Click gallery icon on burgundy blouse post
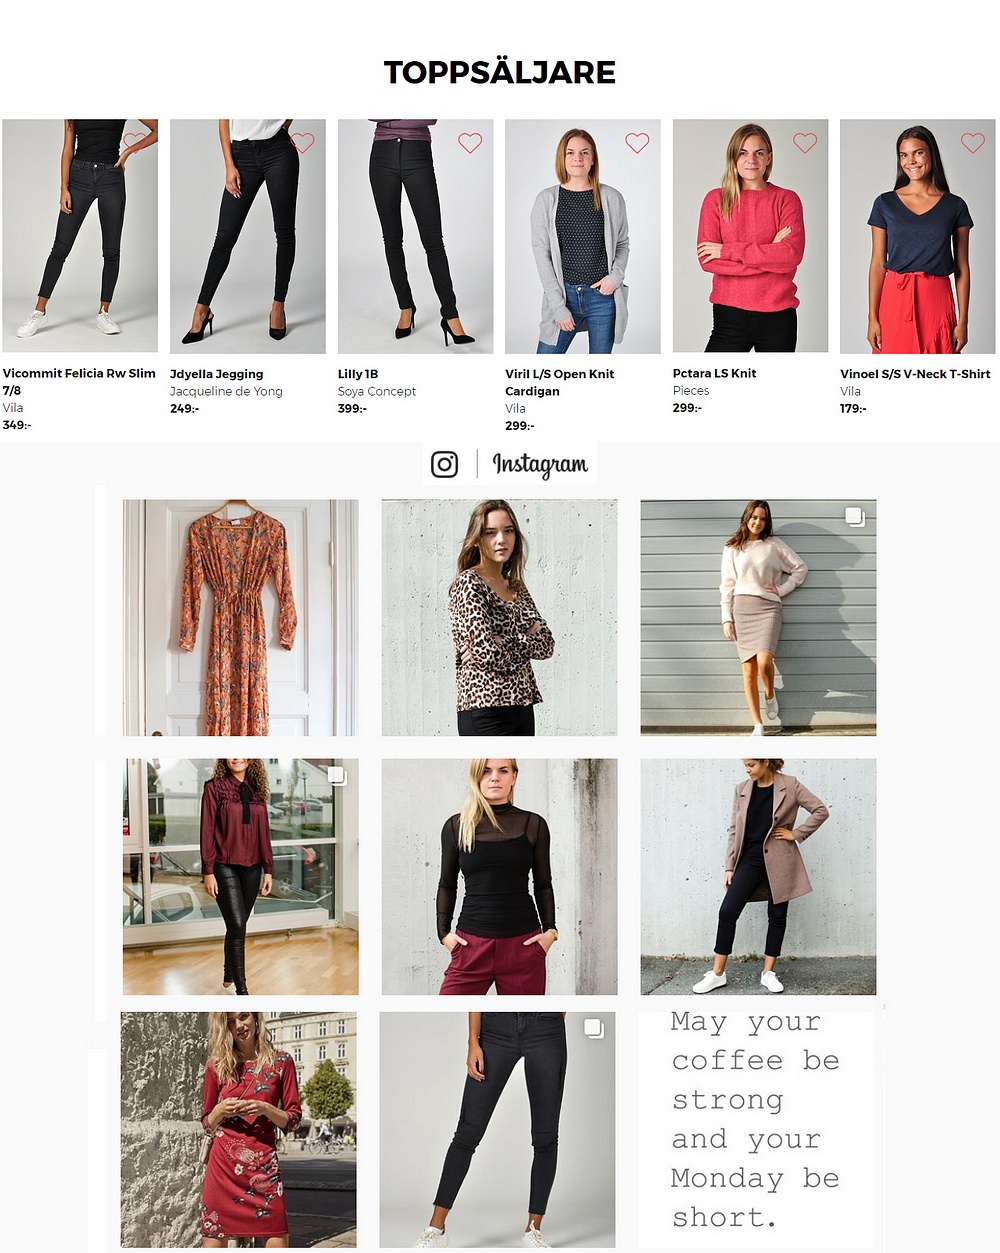The image size is (1000, 1253). [x=336, y=776]
